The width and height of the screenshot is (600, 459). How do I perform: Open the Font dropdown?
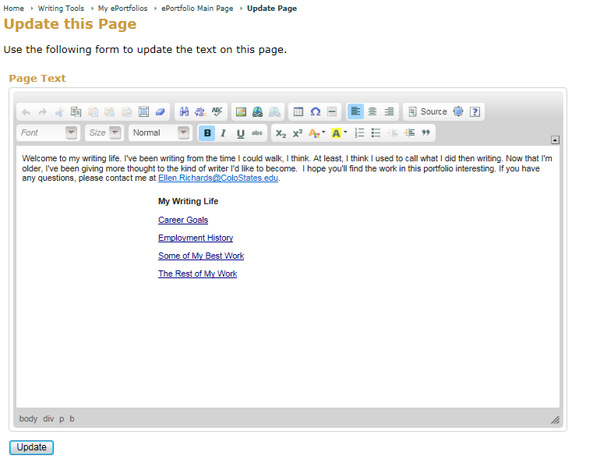pyautogui.click(x=48, y=133)
